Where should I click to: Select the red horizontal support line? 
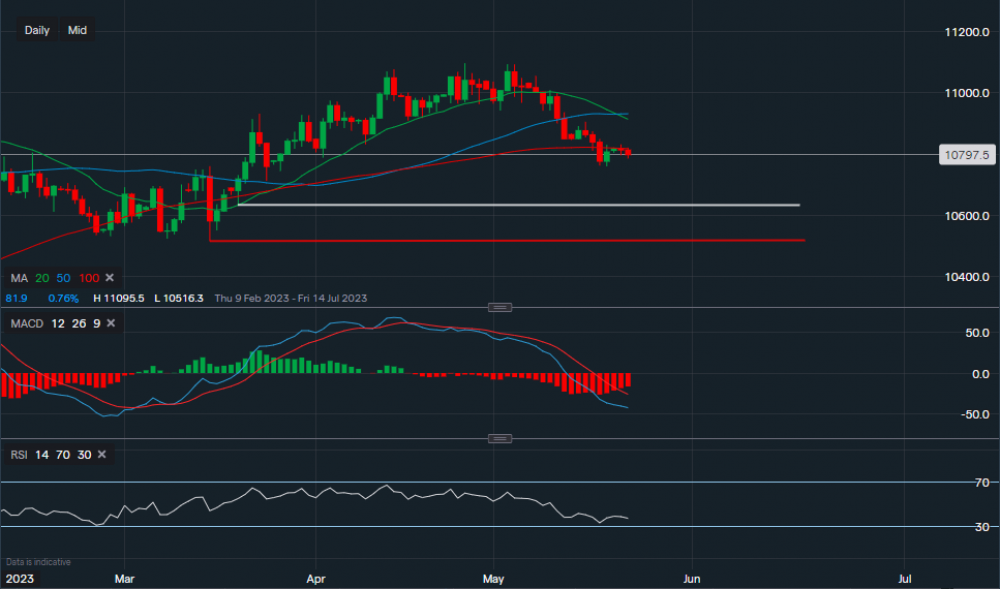(x=520, y=240)
